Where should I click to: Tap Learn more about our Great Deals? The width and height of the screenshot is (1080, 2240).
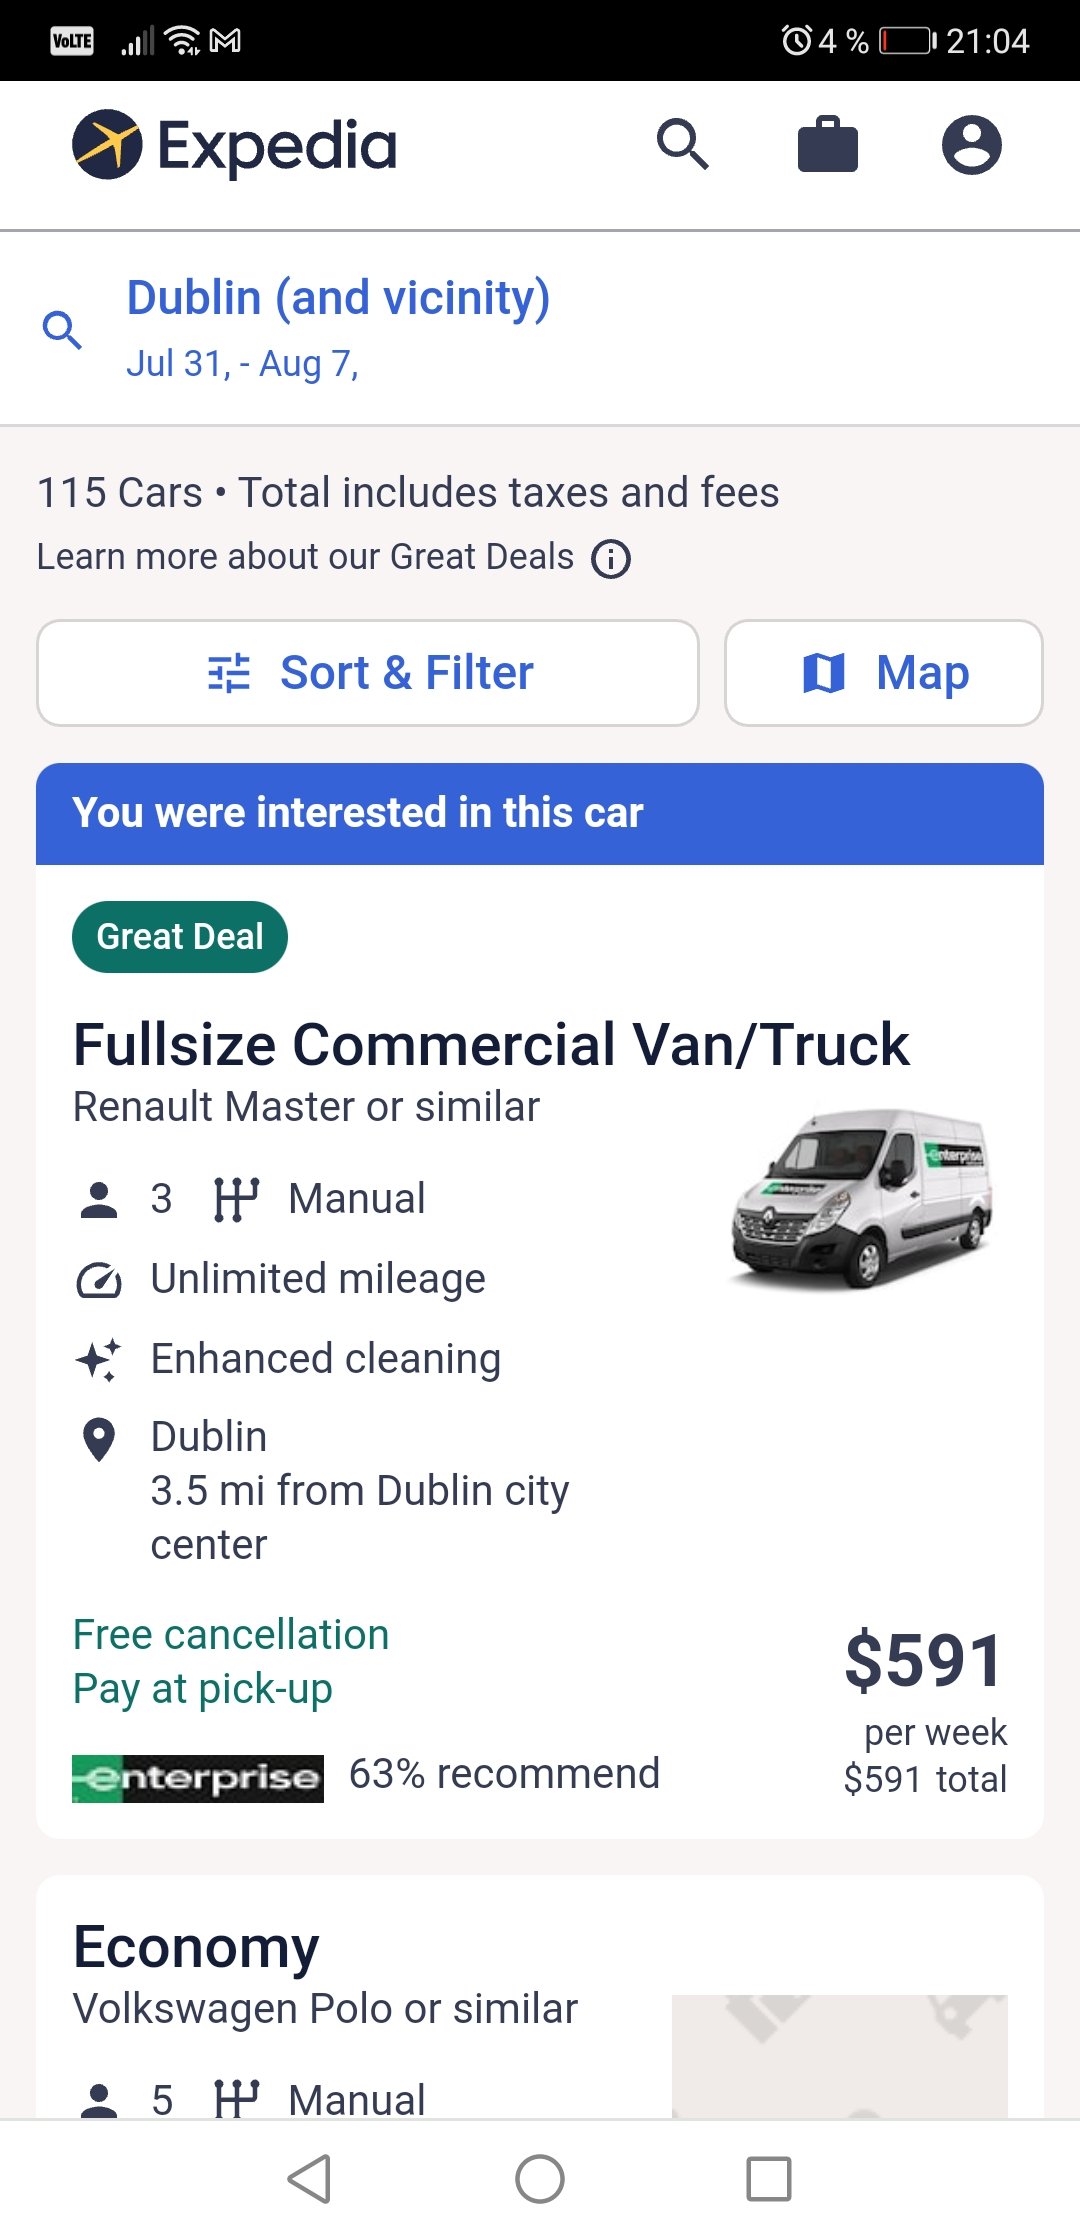[x=305, y=557]
